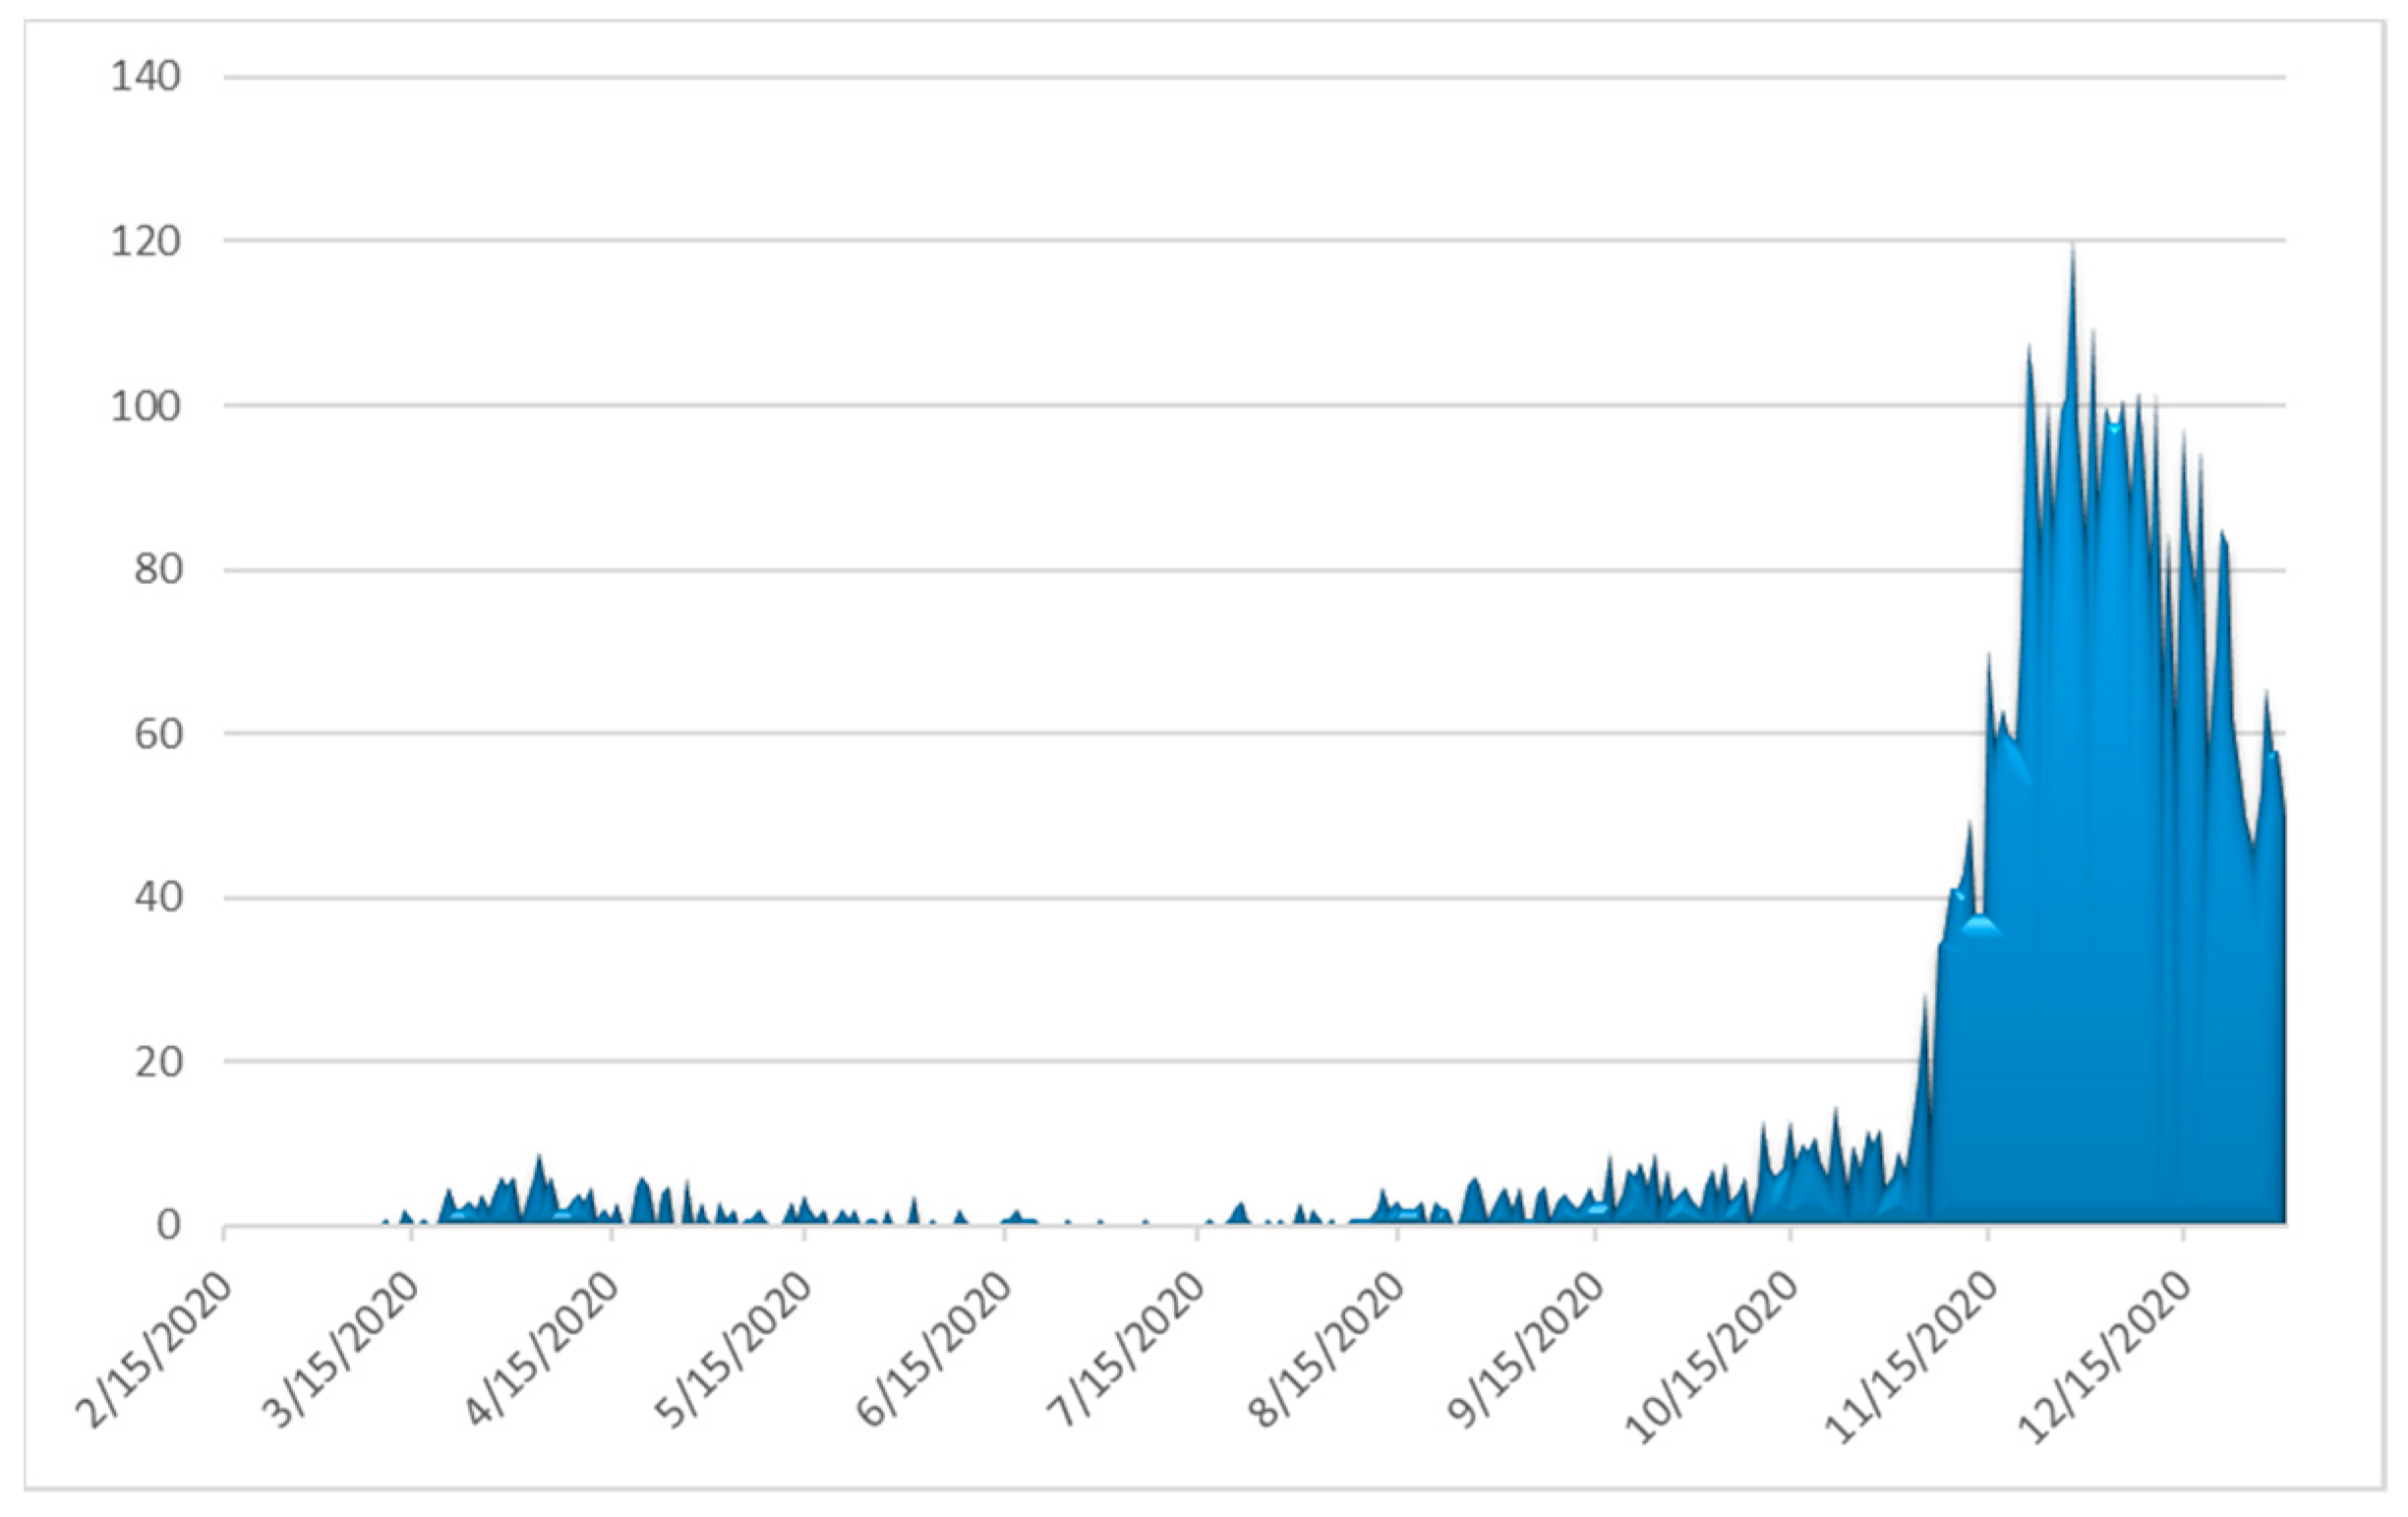Select the 10/15/2020 date label
Screen dimensions: 2408x1517
click(x=1709, y=1358)
